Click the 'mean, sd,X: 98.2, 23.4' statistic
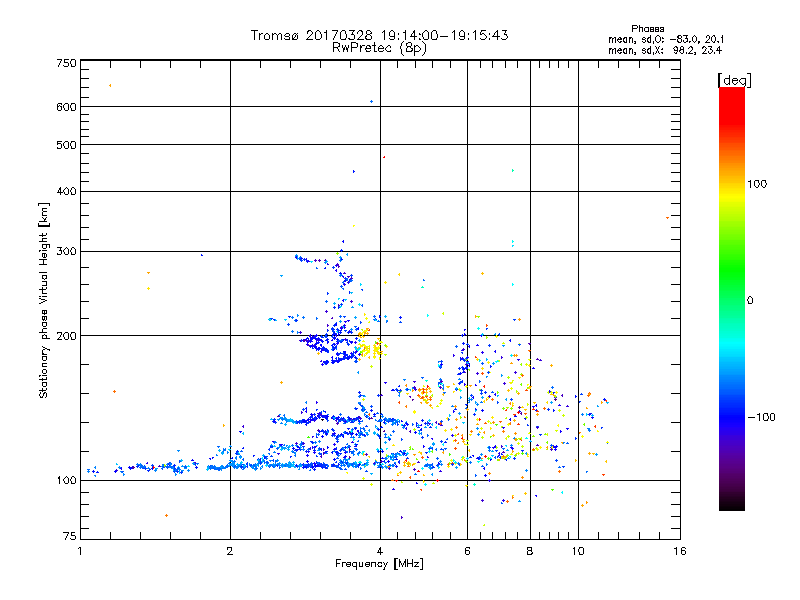 [664, 50]
